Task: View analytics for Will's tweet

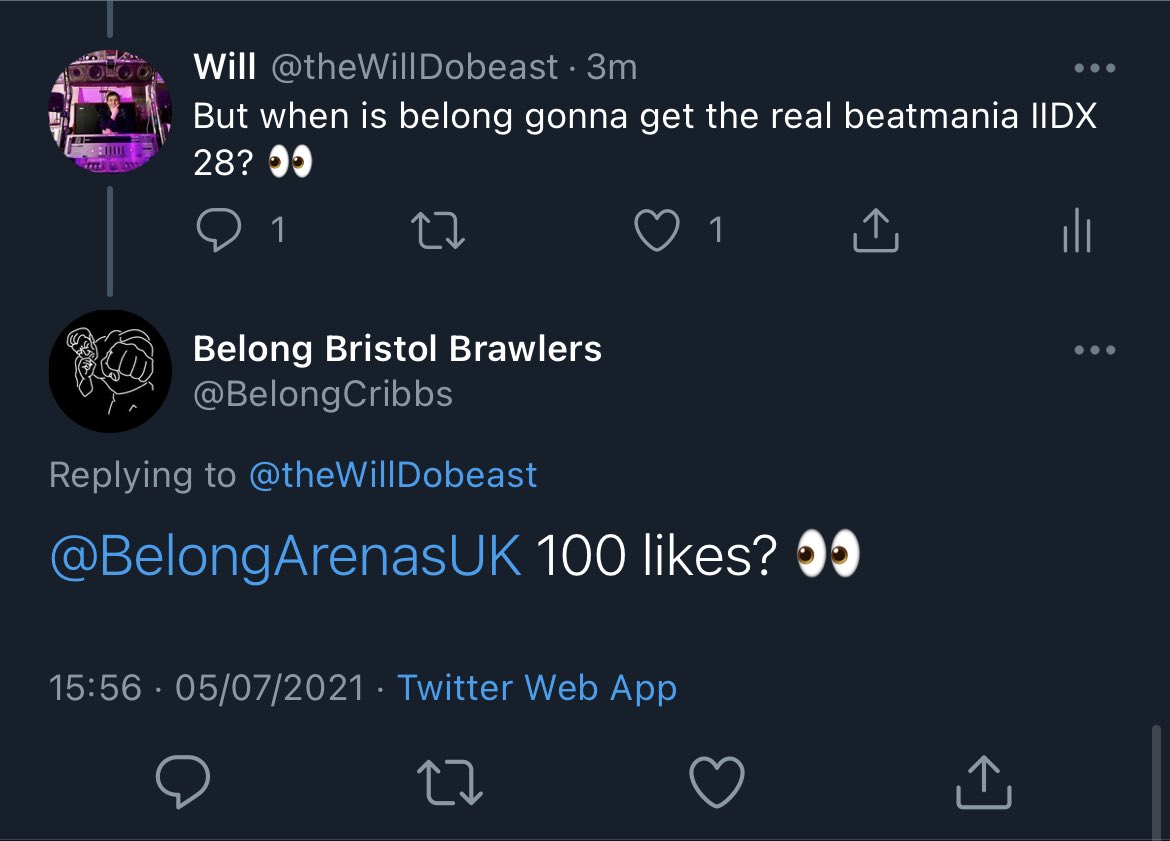Action: [1077, 231]
